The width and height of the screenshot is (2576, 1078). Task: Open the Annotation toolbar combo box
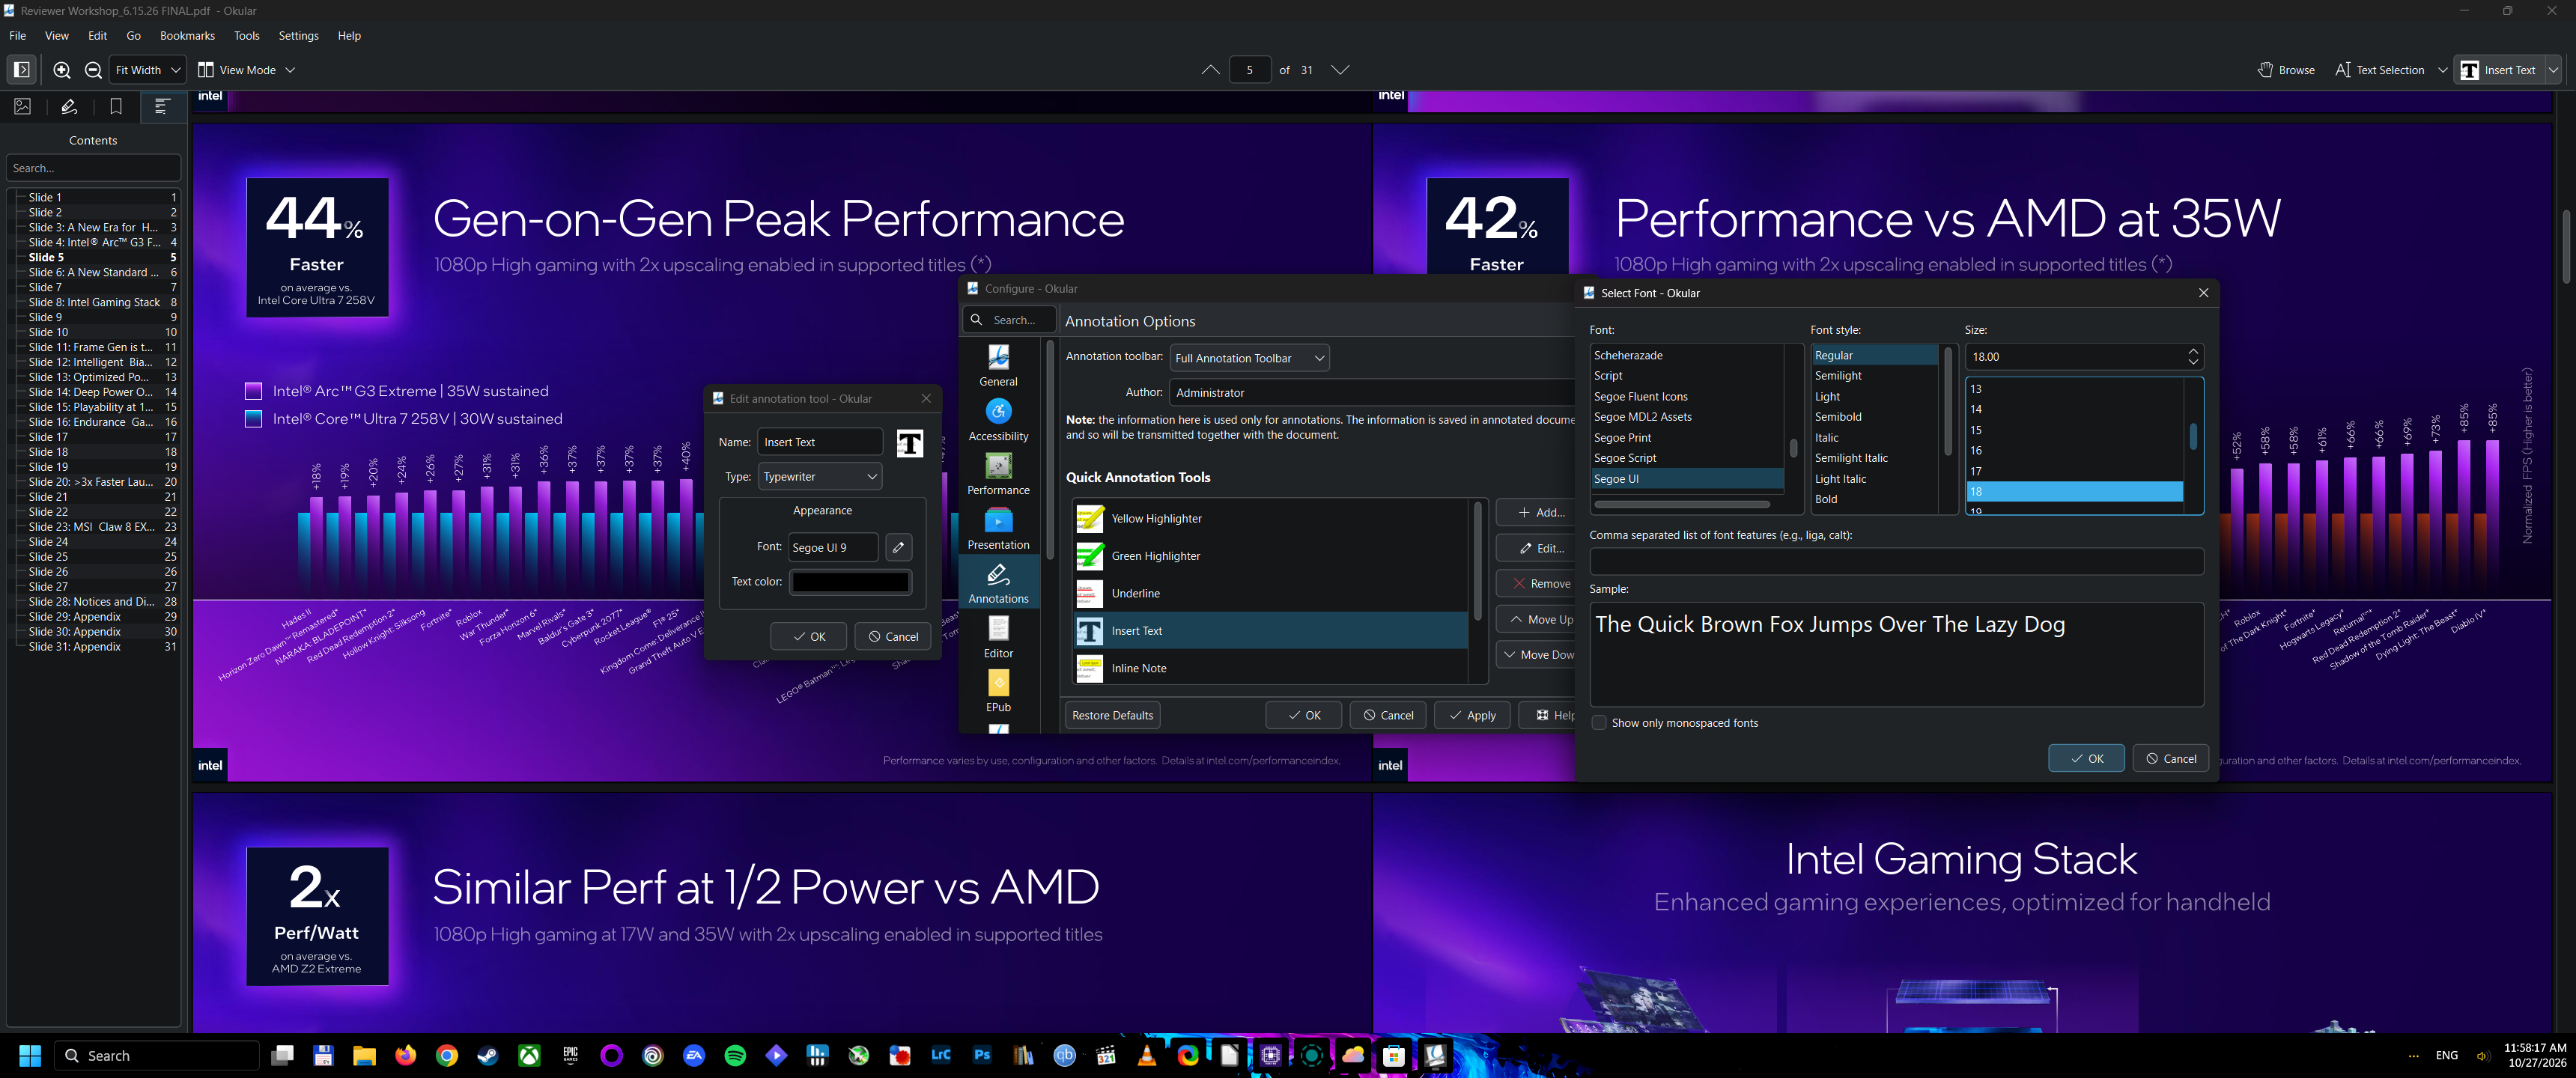pos(1249,358)
